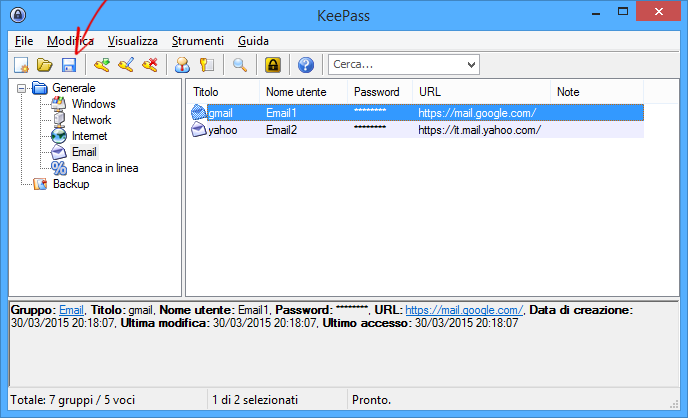Click the Network group icon

pos(59,120)
